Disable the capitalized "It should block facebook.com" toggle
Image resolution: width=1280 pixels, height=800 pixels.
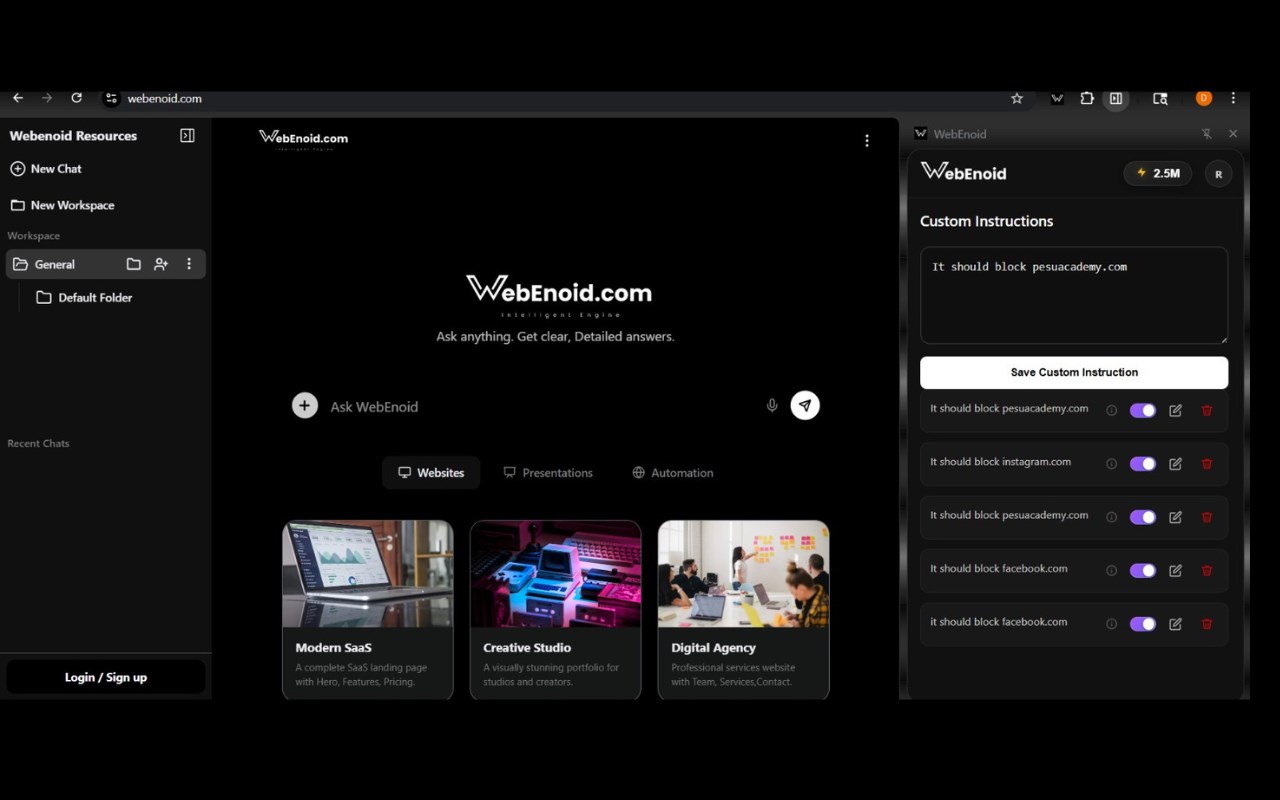pos(1143,570)
